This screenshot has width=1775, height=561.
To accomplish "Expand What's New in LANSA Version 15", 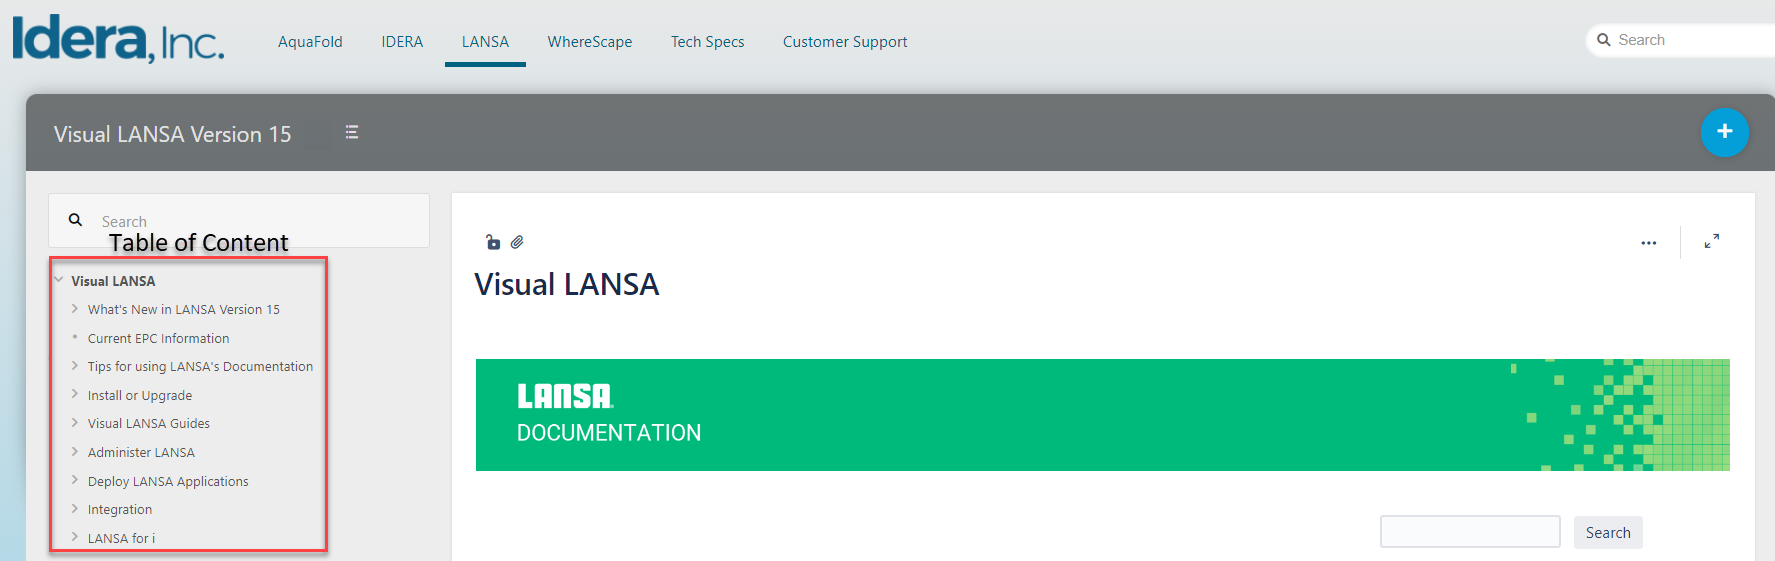I will click(x=75, y=309).
